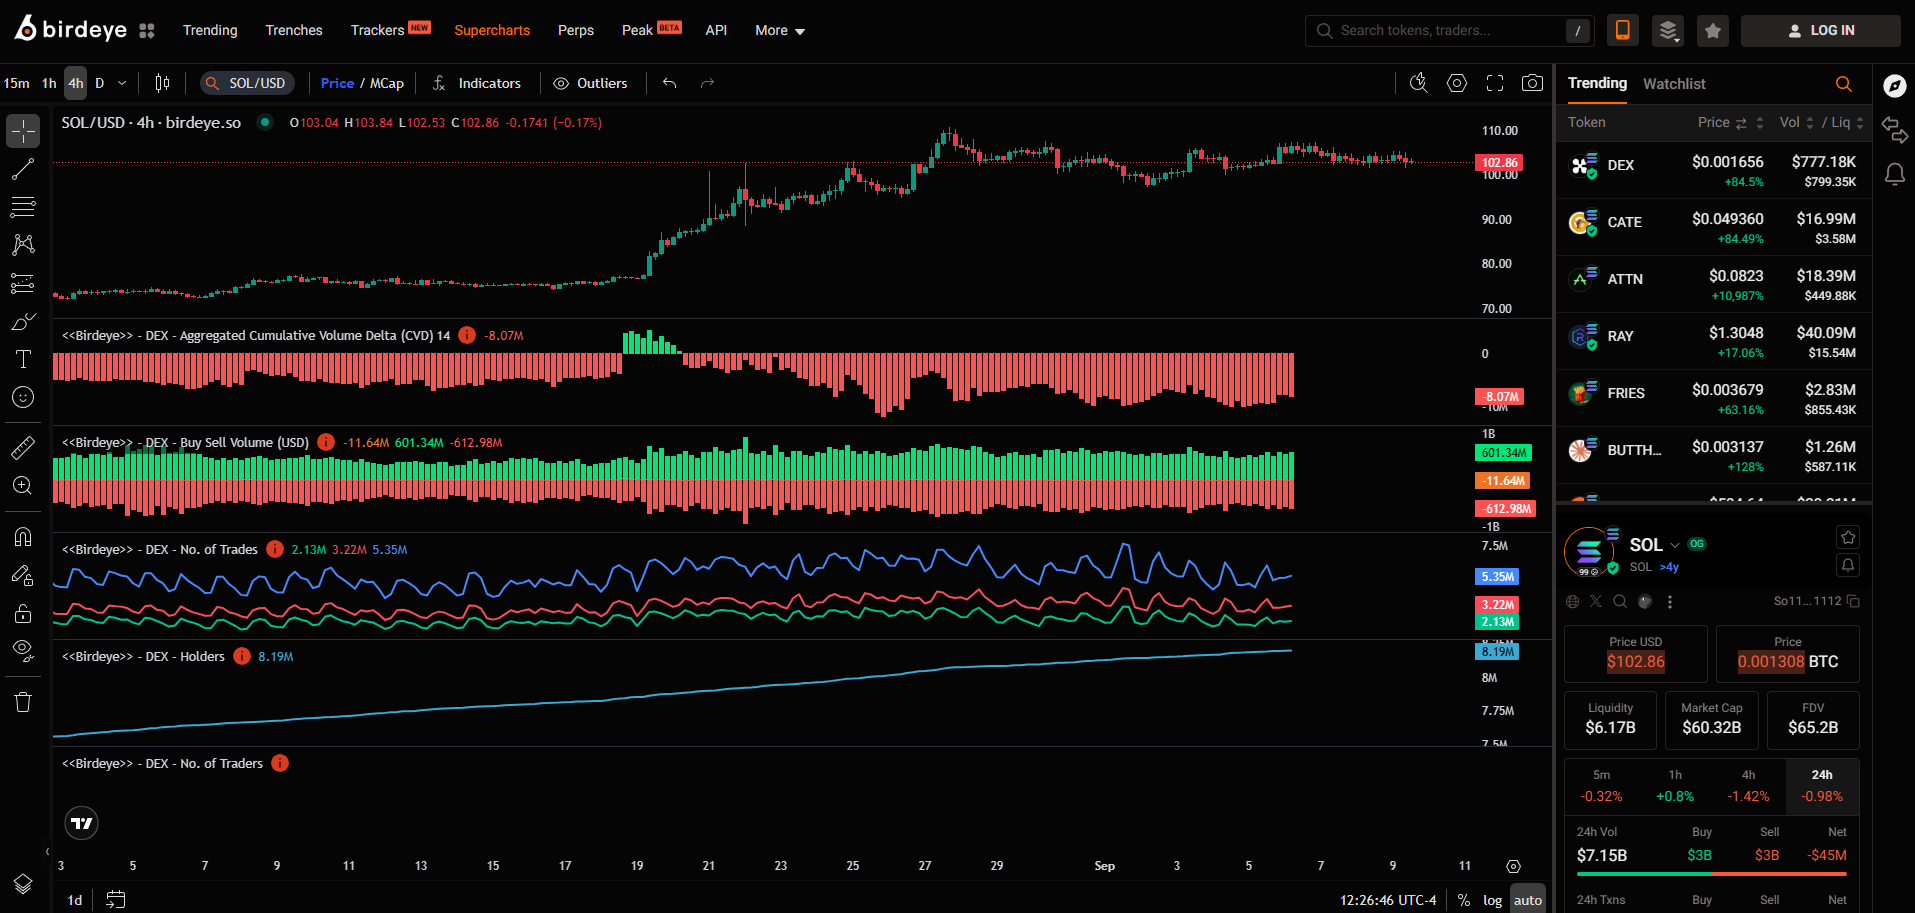The height and width of the screenshot is (913, 1915).
Task: Toggle Outliers visibility
Action: (x=590, y=83)
